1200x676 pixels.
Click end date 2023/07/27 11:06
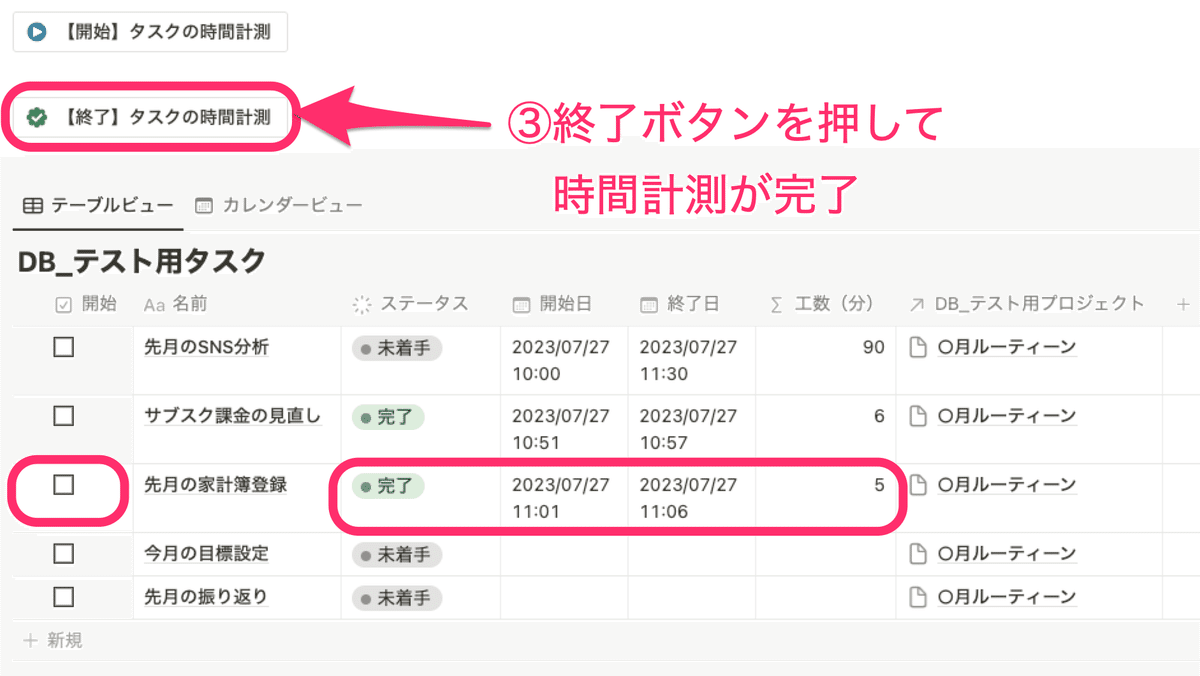(x=688, y=498)
